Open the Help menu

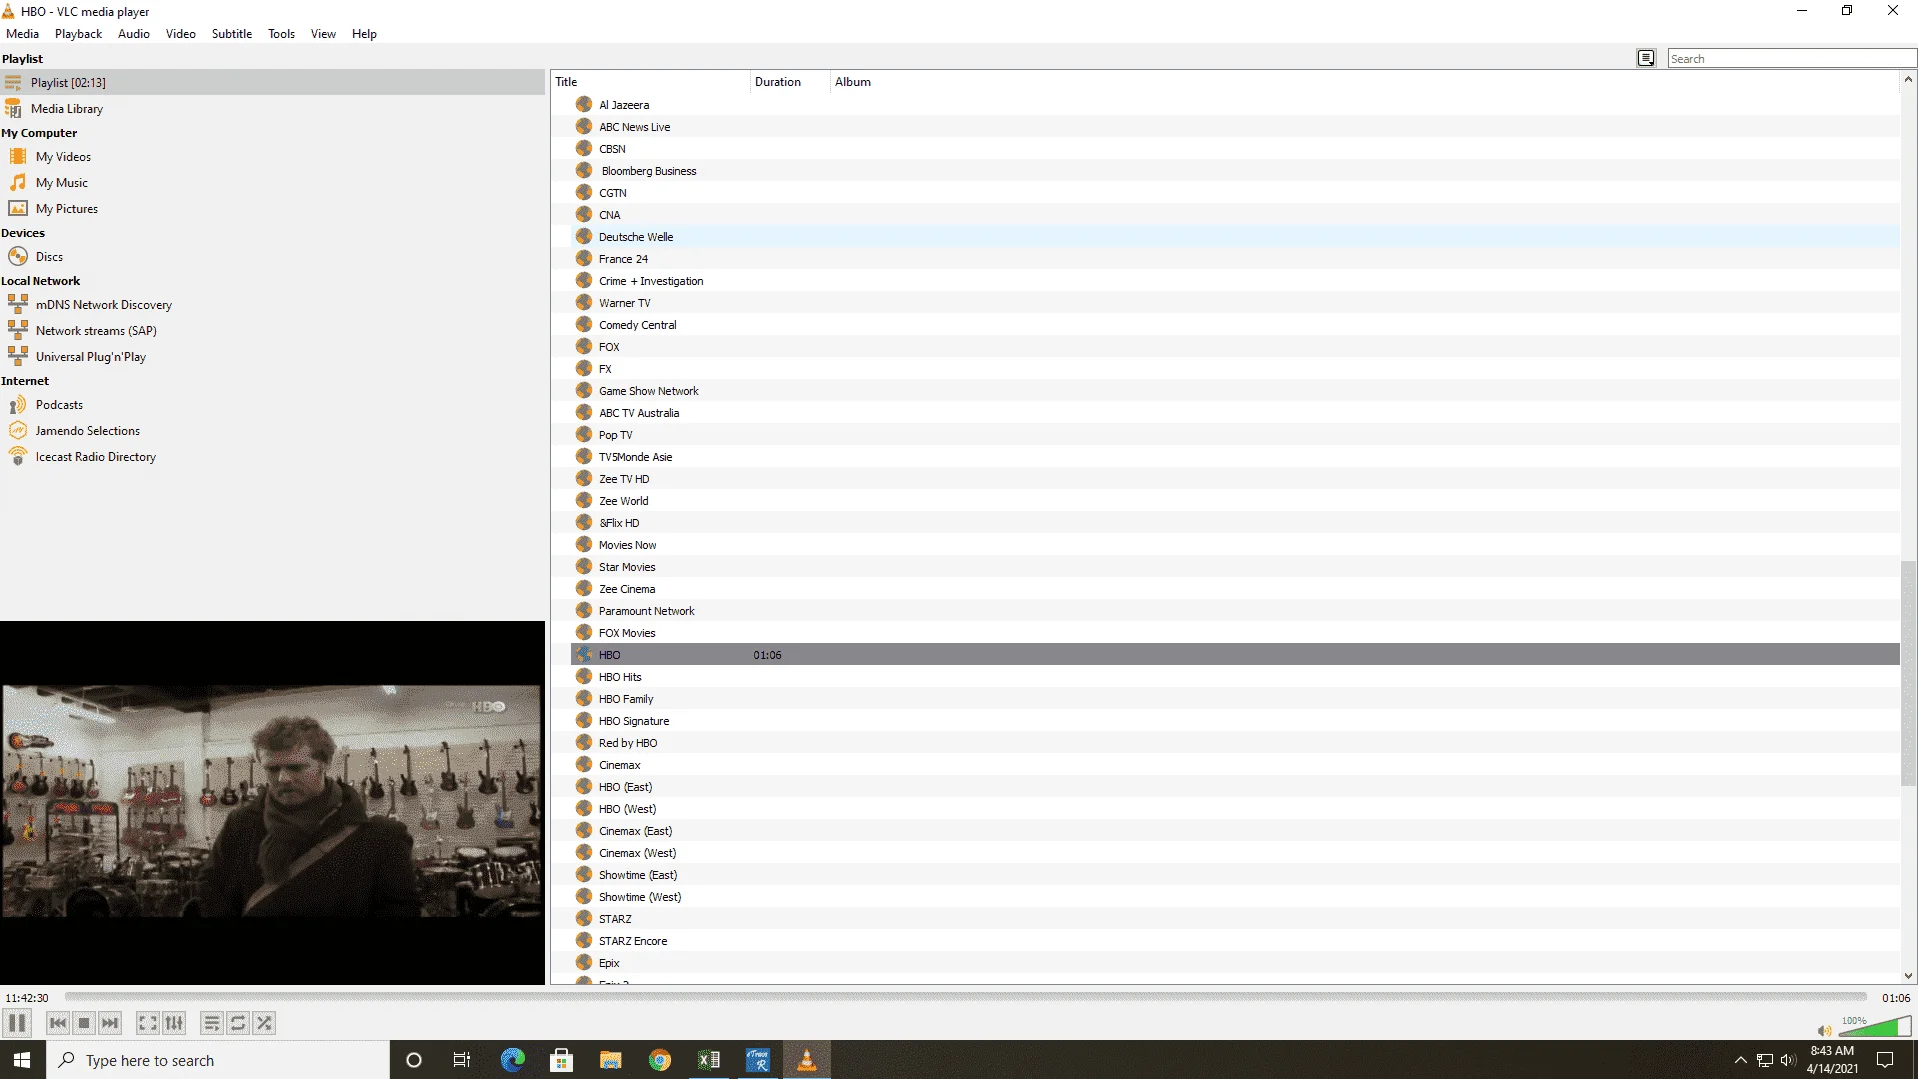[364, 34]
